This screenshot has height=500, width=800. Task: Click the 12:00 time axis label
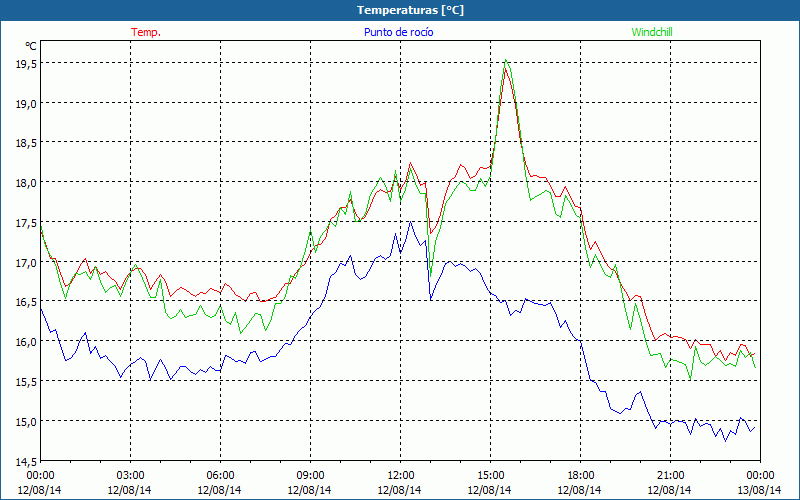coord(401,475)
